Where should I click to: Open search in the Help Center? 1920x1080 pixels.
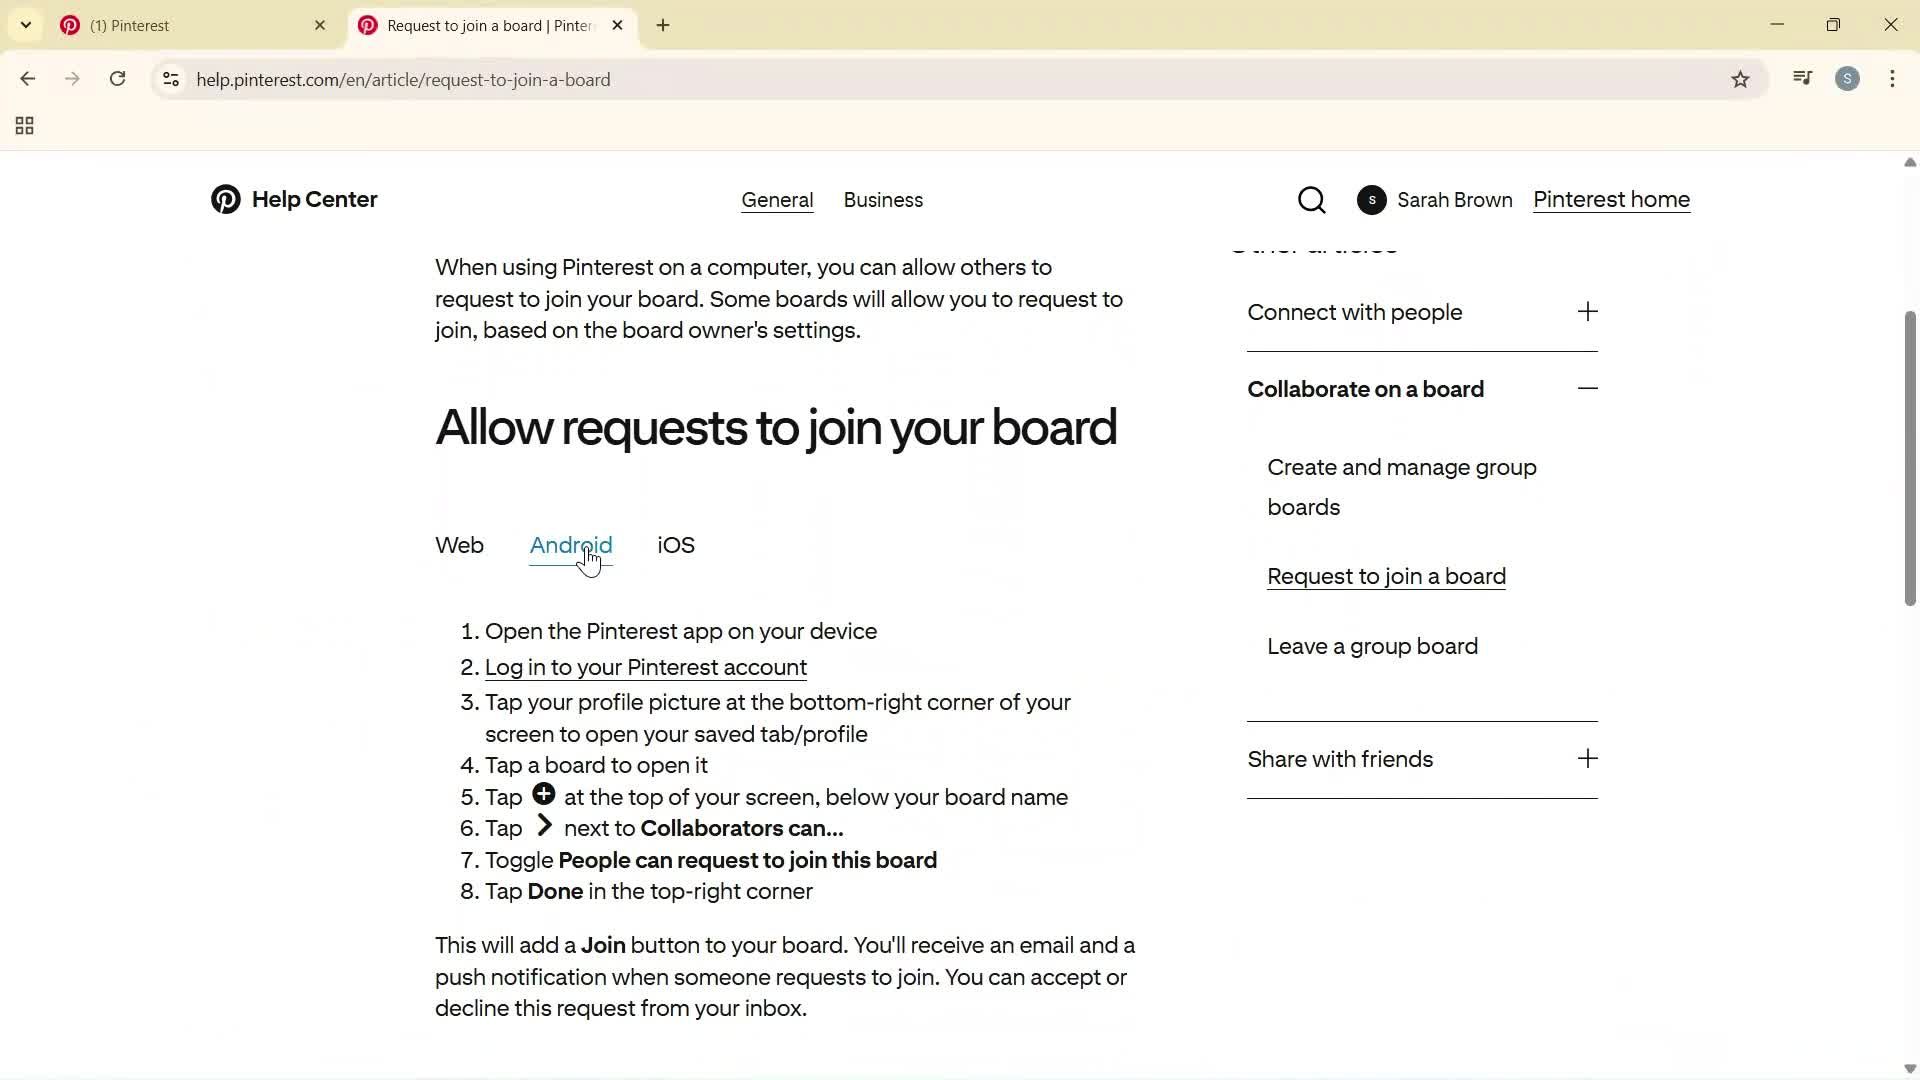pyautogui.click(x=1311, y=199)
